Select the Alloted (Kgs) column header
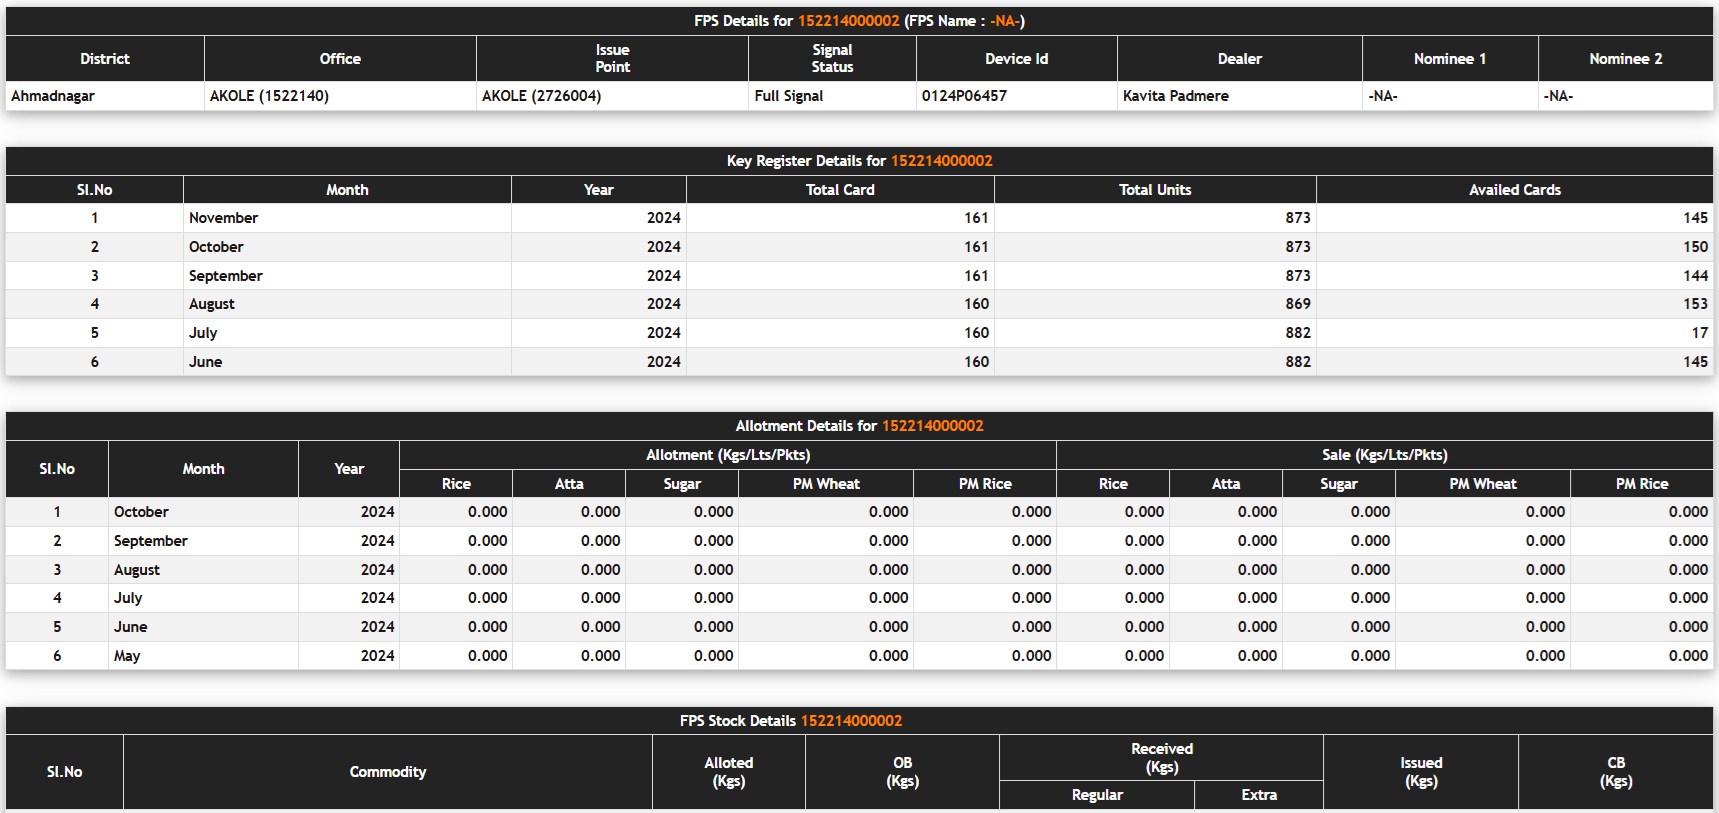The height and width of the screenshot is (813, 1719). (x=728, y=772)
